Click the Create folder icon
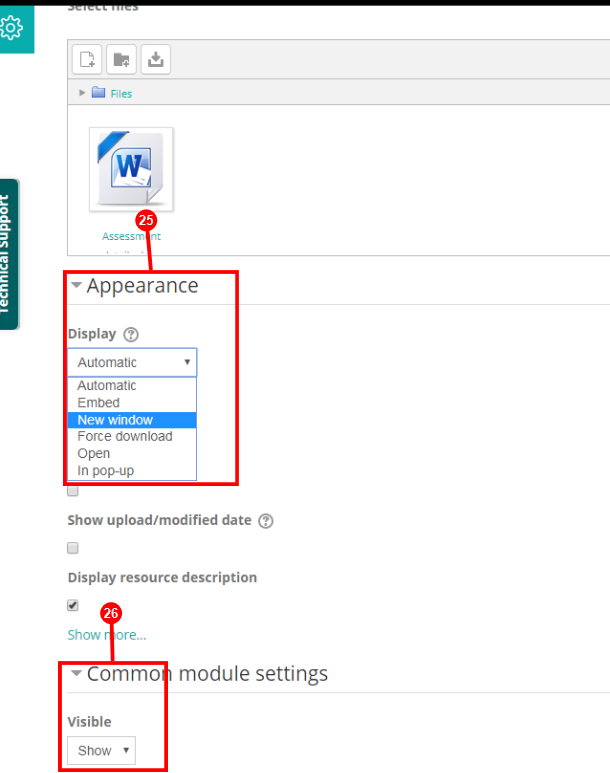 (121, 59)
